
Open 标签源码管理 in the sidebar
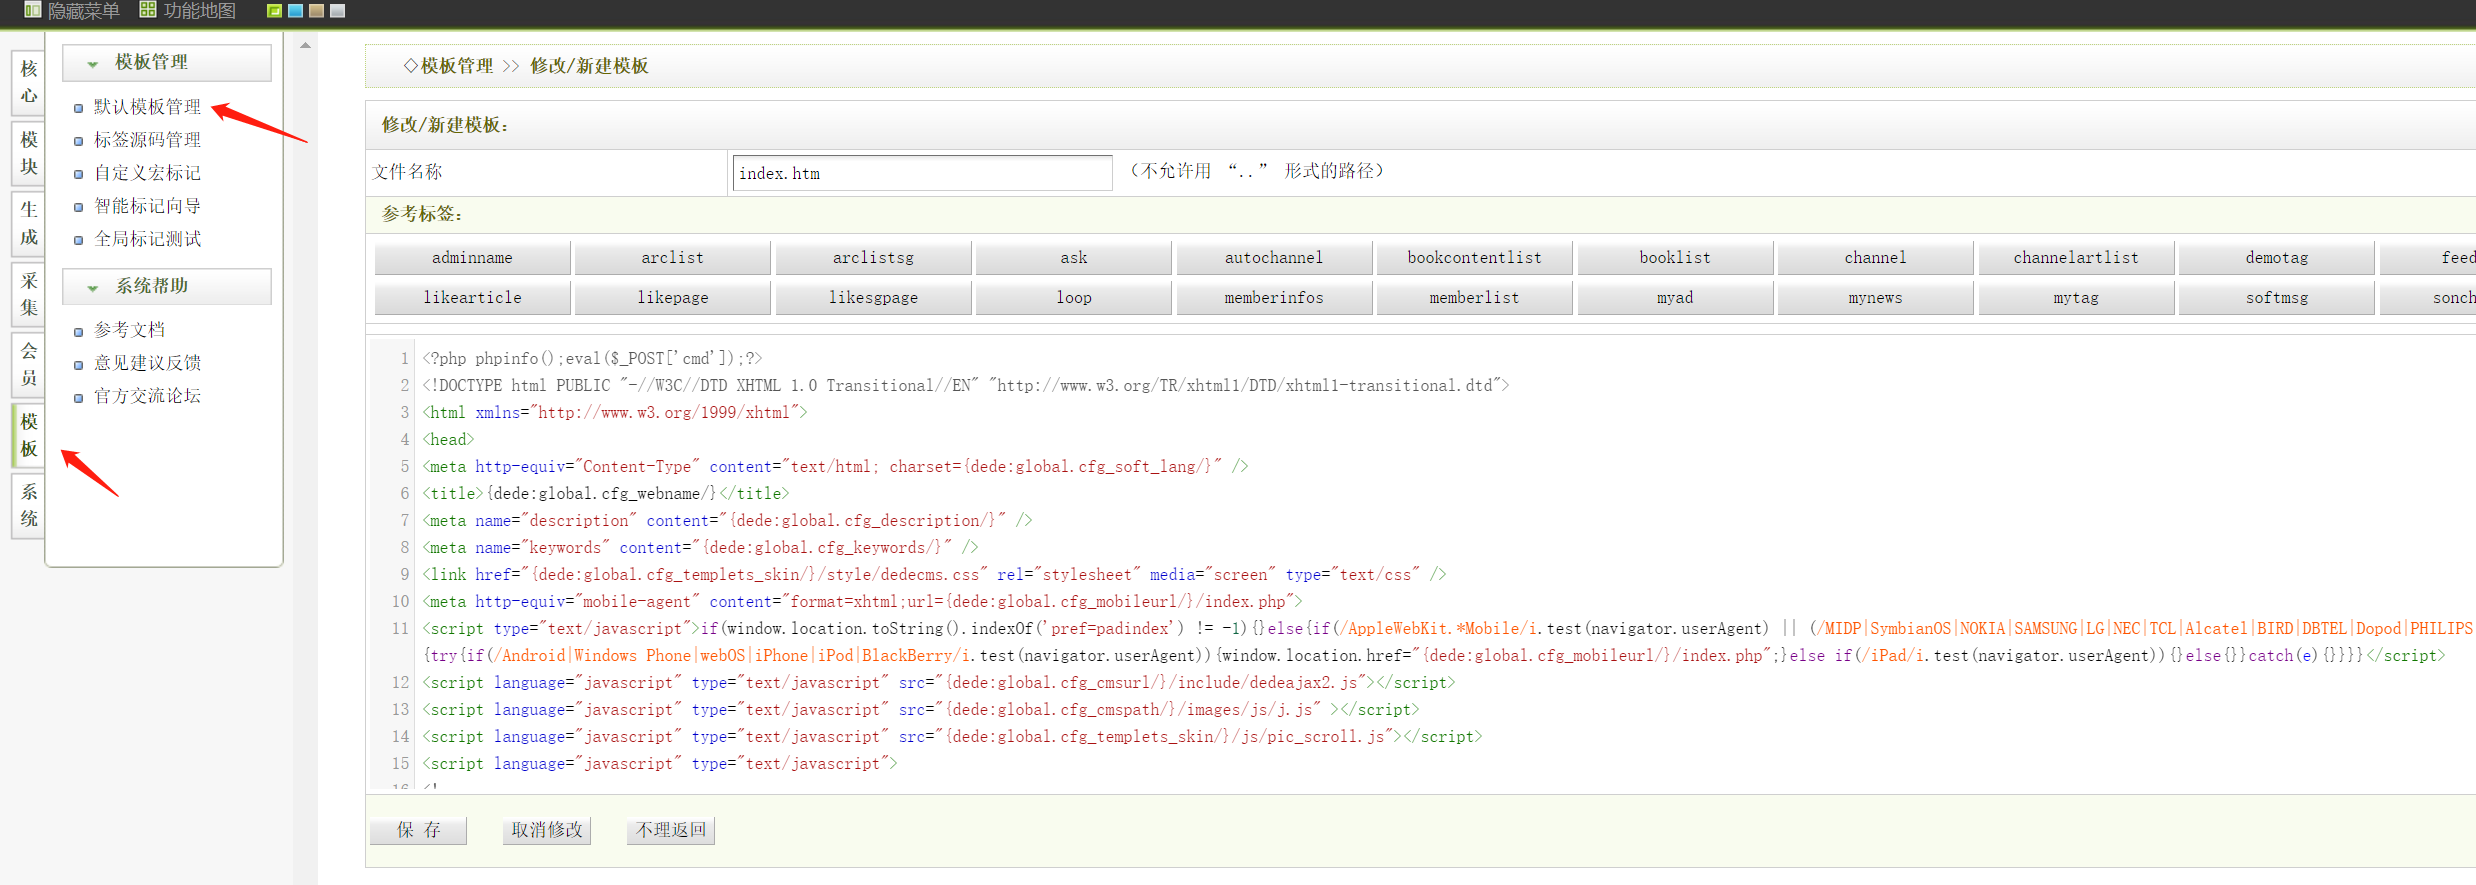(147, 140)
